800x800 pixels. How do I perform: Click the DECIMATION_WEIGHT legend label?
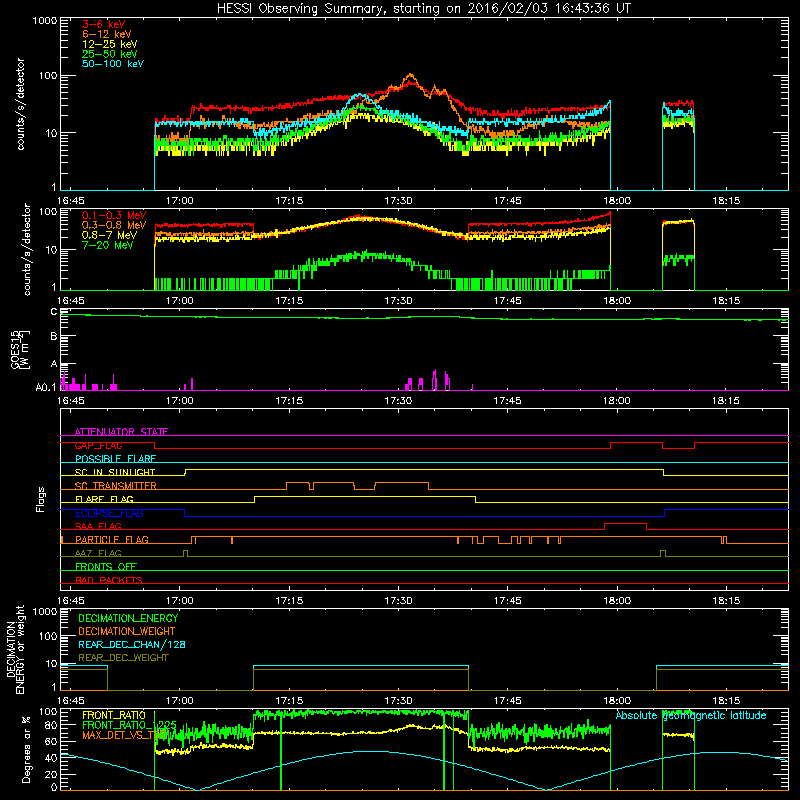pyautogui.click(x=127, y=631)
